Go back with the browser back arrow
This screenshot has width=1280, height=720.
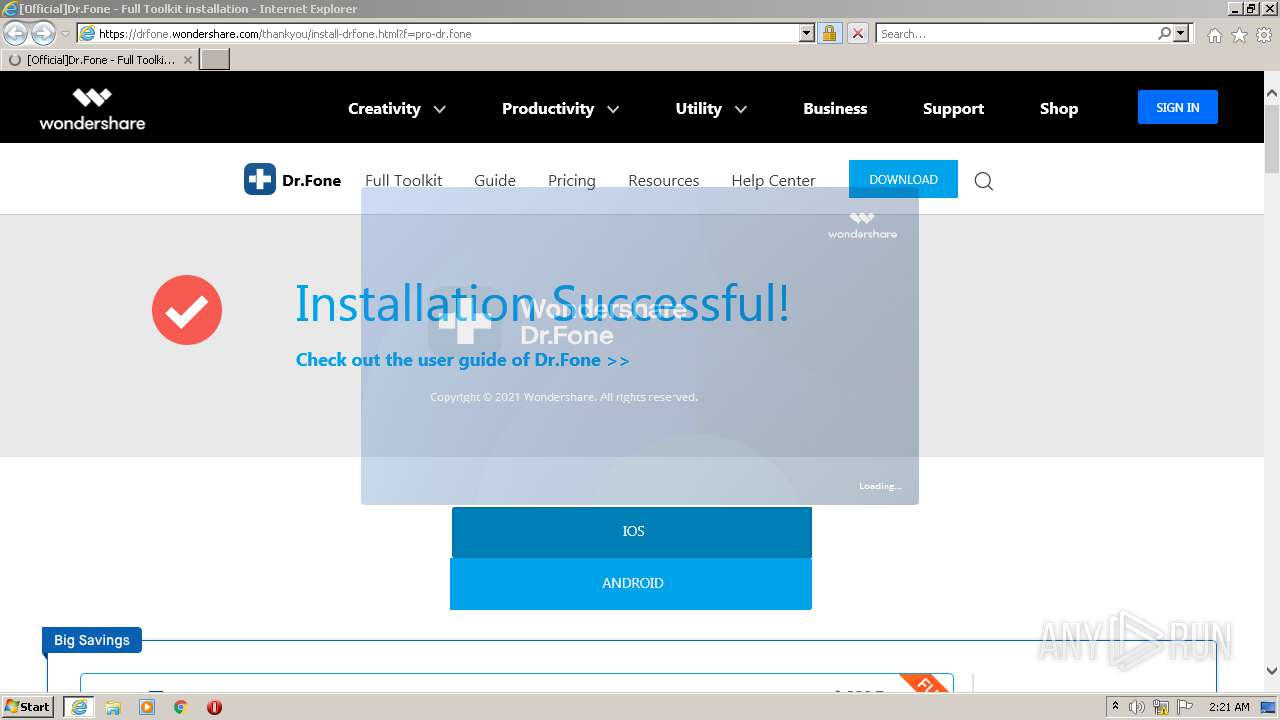pos(16,33)
